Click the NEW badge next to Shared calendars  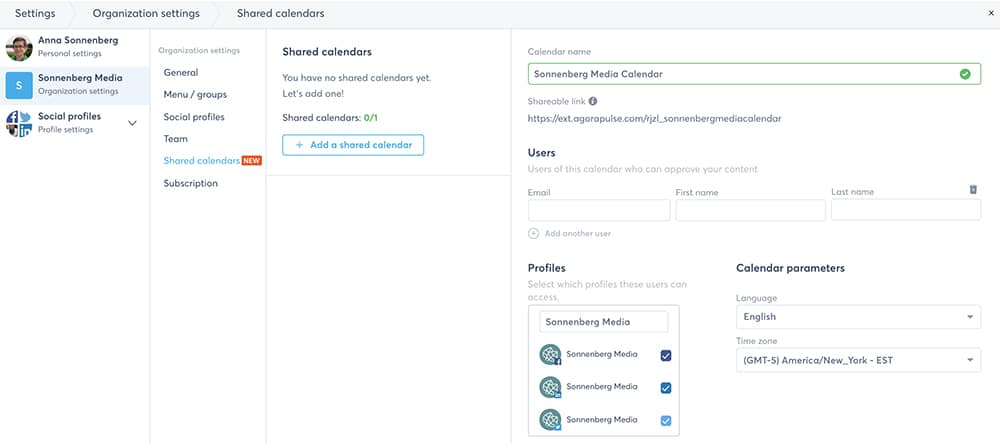click(x=251, y=161)
